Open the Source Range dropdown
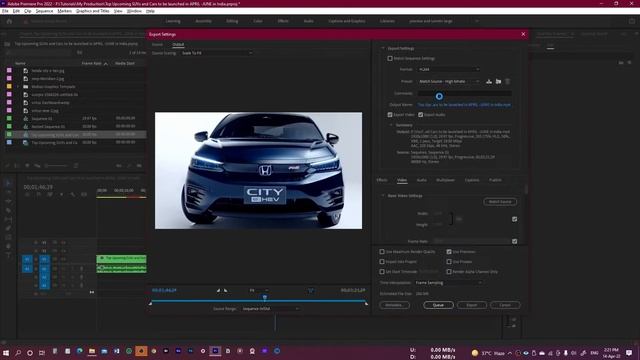Viewport: 640px width, 360px height. [270, 309]
